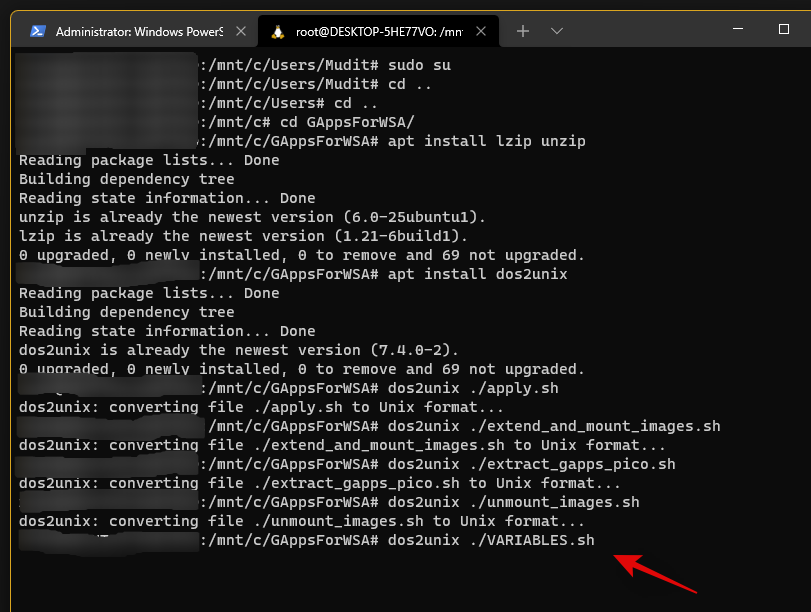Viewport: 811px width, 612px height.
Task: Click the Linux penguin icon on active tab
Action: click(277, 31)
